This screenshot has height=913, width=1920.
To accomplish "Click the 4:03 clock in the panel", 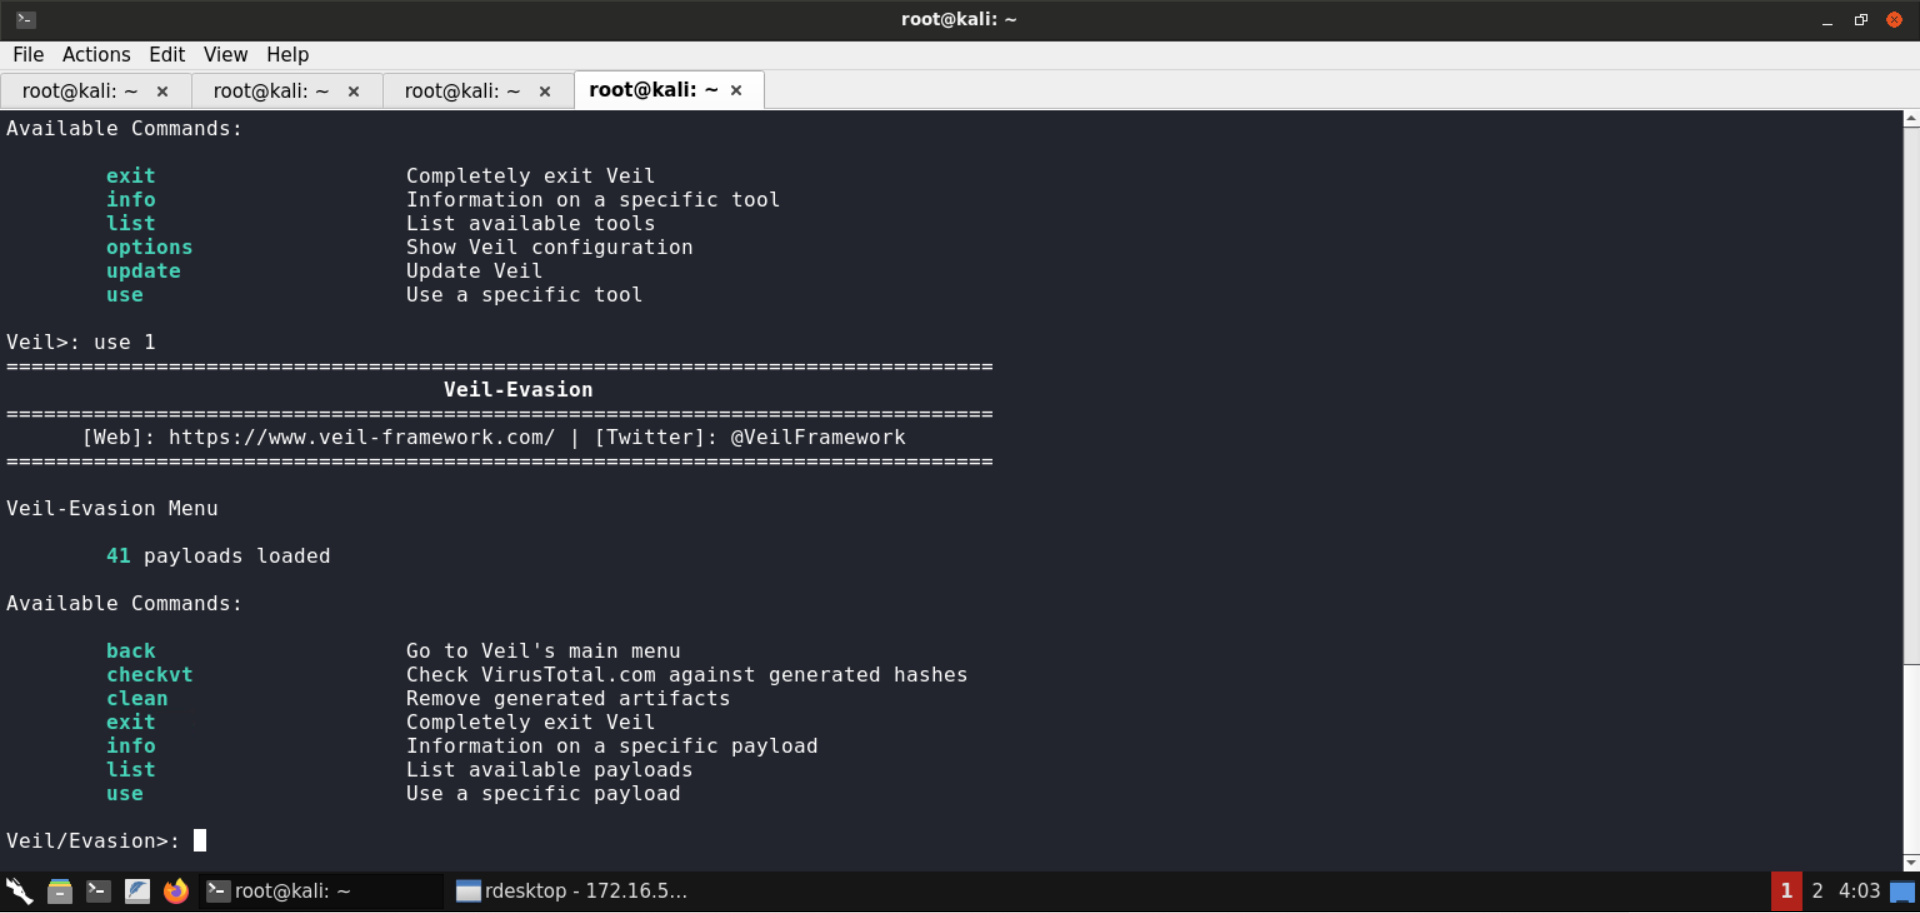I will tap(1859, 891).
